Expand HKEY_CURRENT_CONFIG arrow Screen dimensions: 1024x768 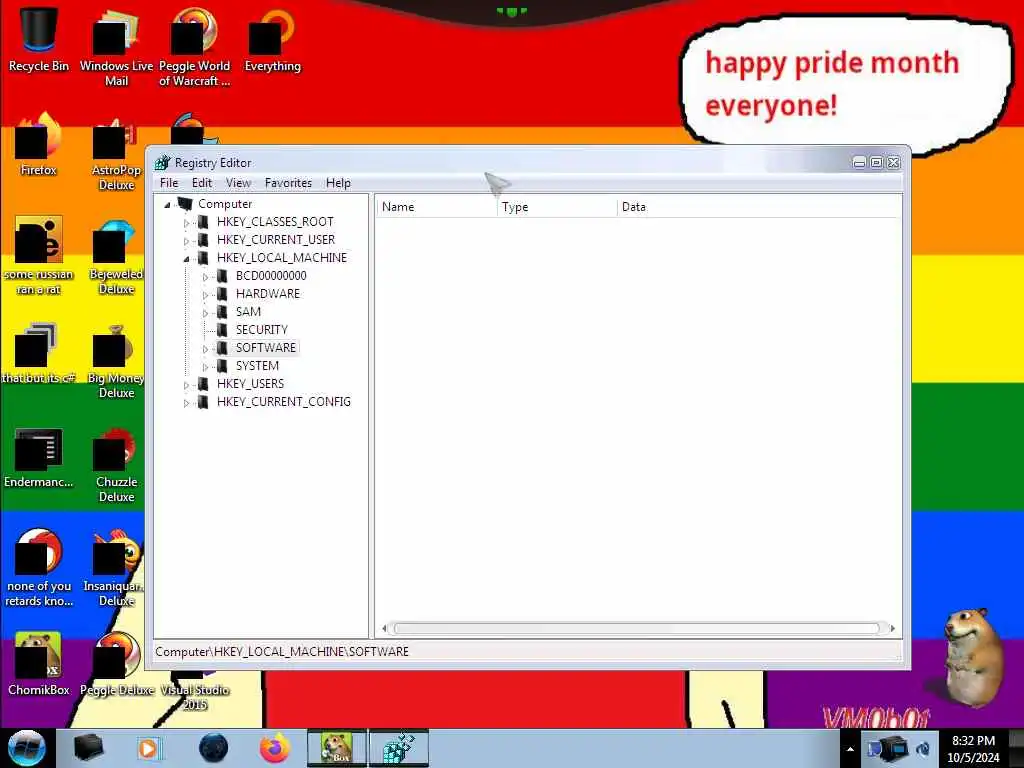[x=186, y=403]
